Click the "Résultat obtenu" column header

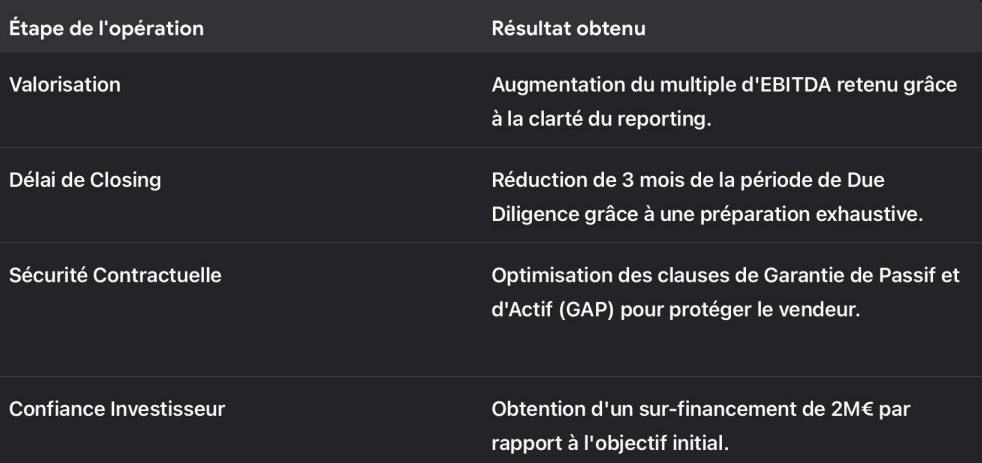[x=568, y=28]
